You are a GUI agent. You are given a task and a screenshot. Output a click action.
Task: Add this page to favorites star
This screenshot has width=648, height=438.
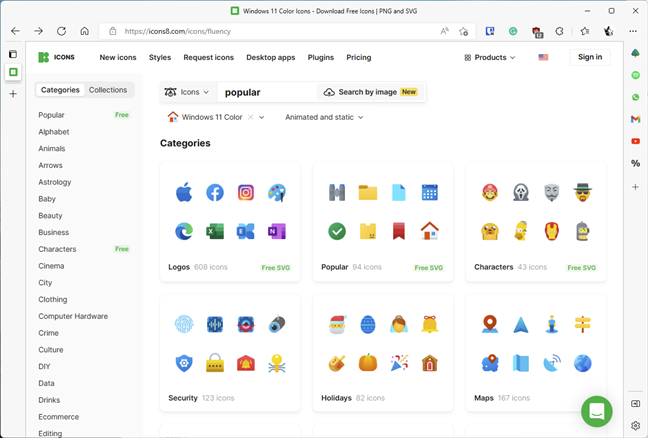(463, 31)
